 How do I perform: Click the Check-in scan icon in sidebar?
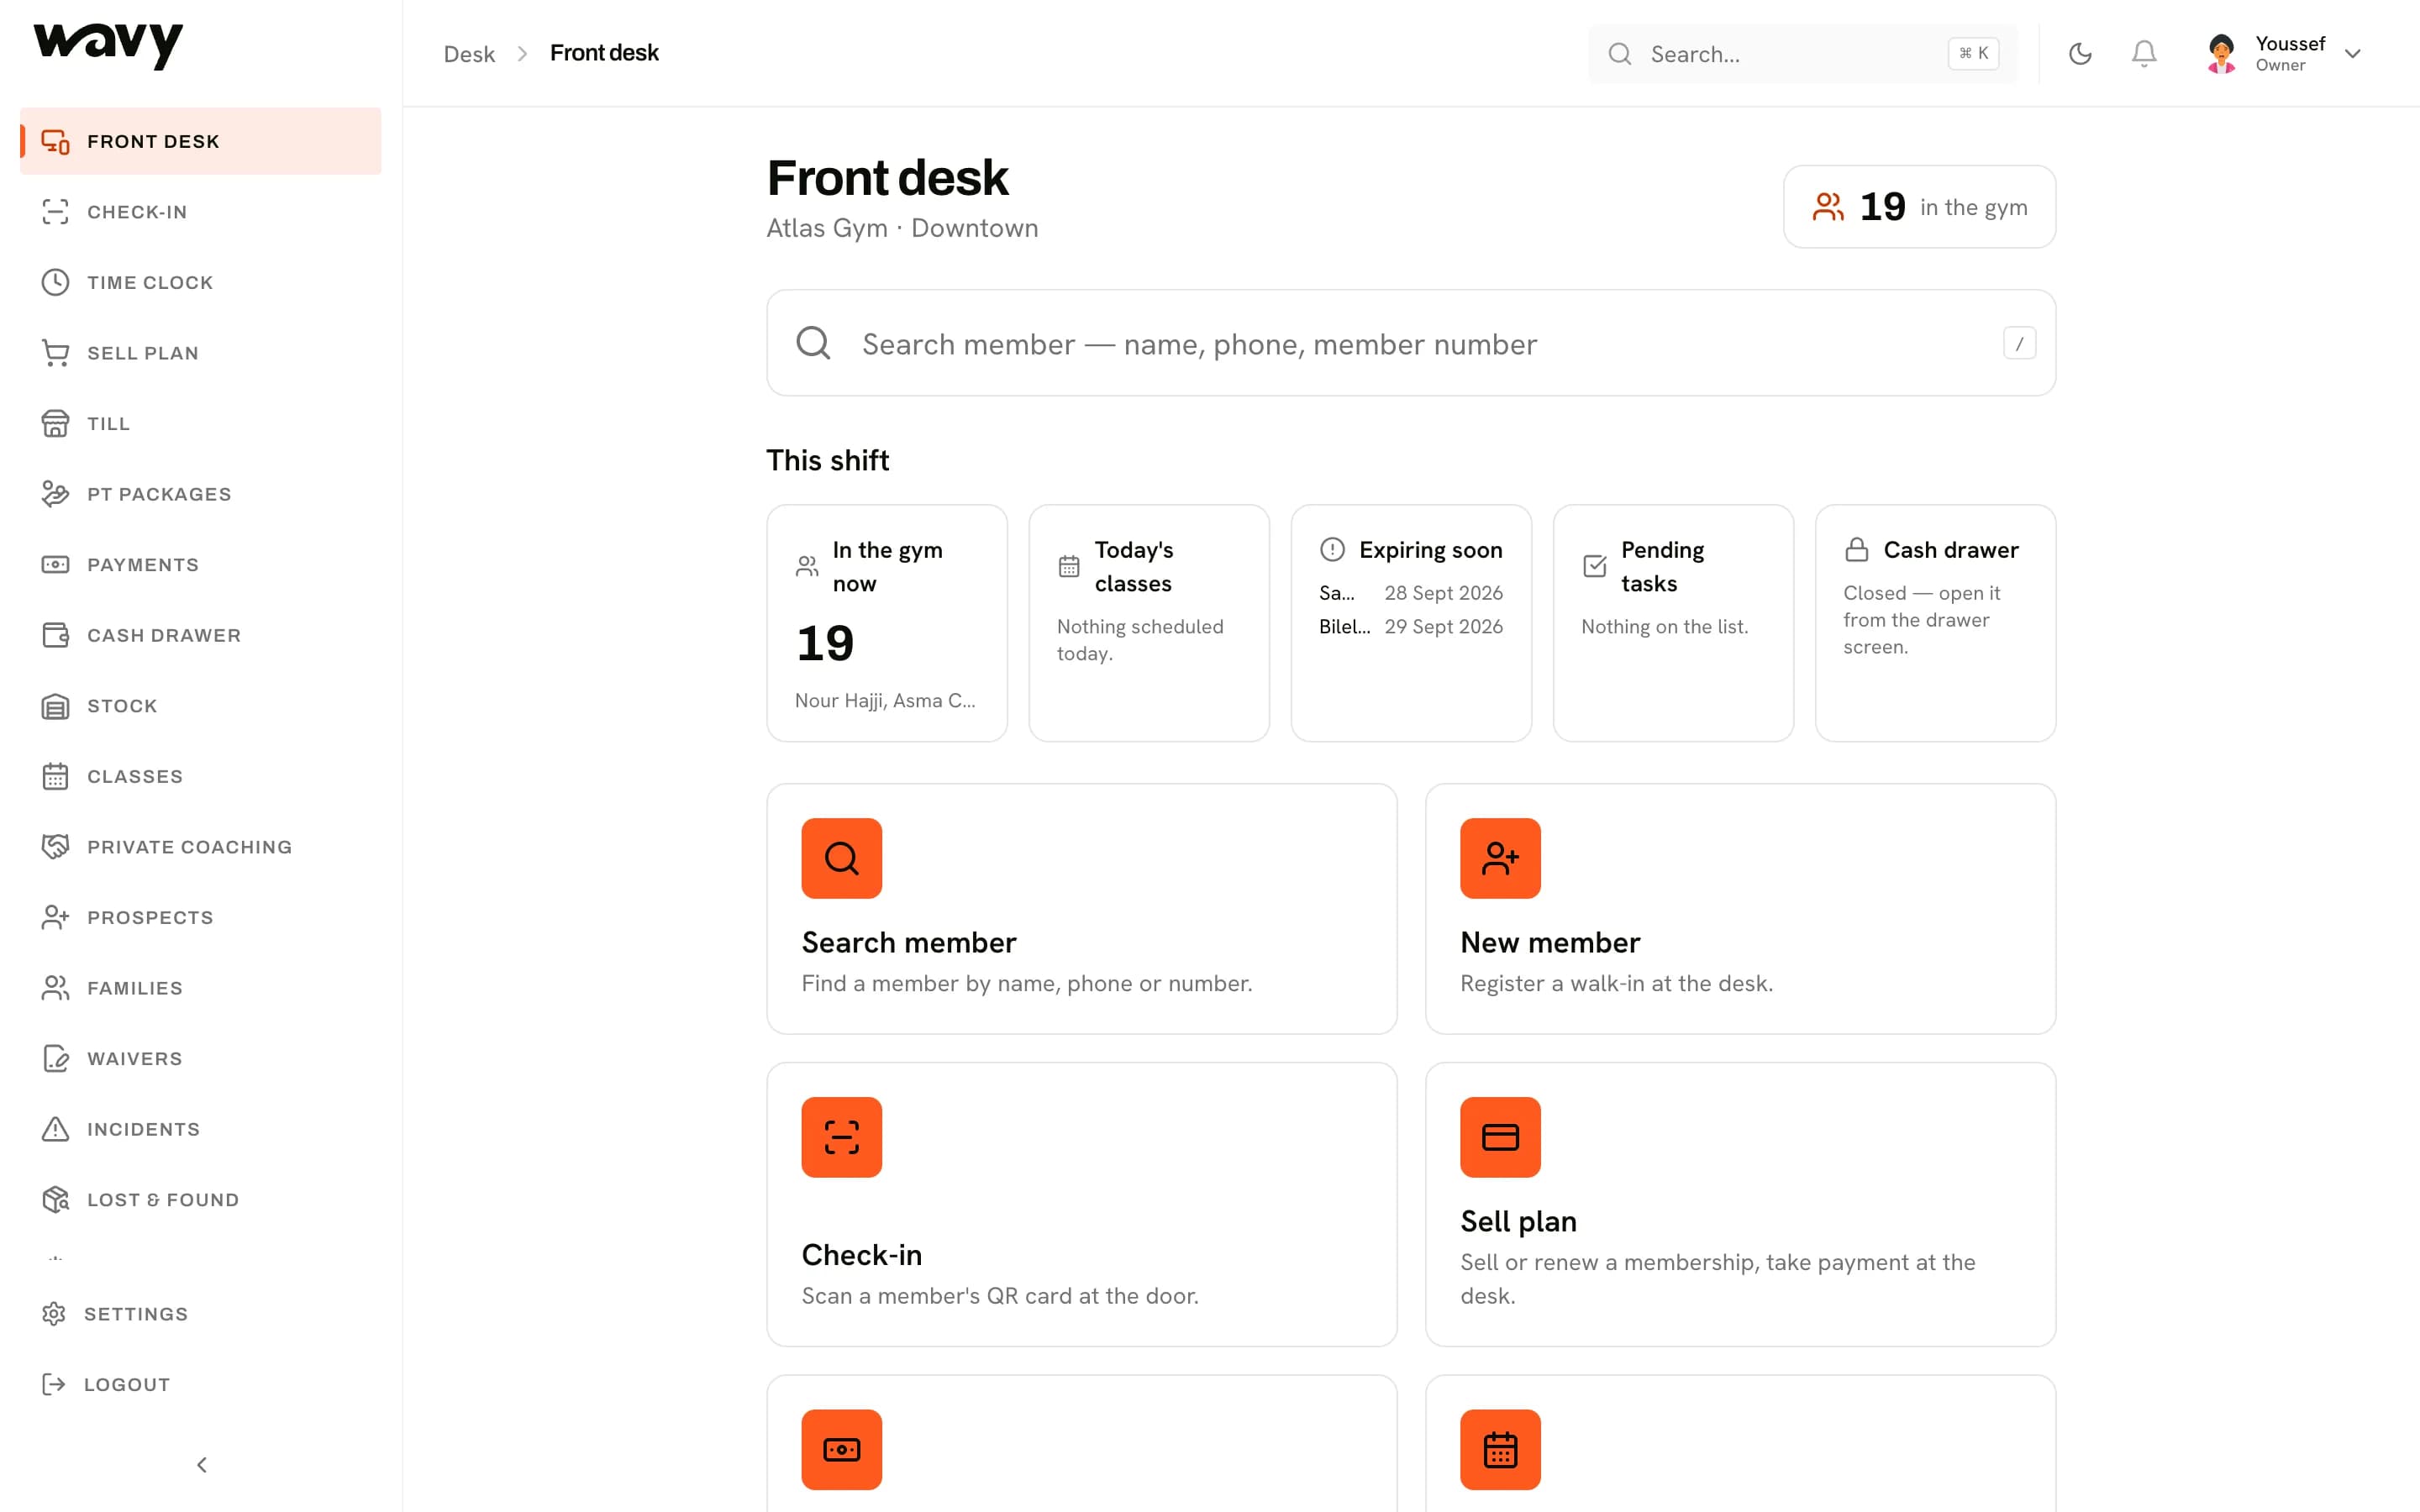(x=55, y=212)
